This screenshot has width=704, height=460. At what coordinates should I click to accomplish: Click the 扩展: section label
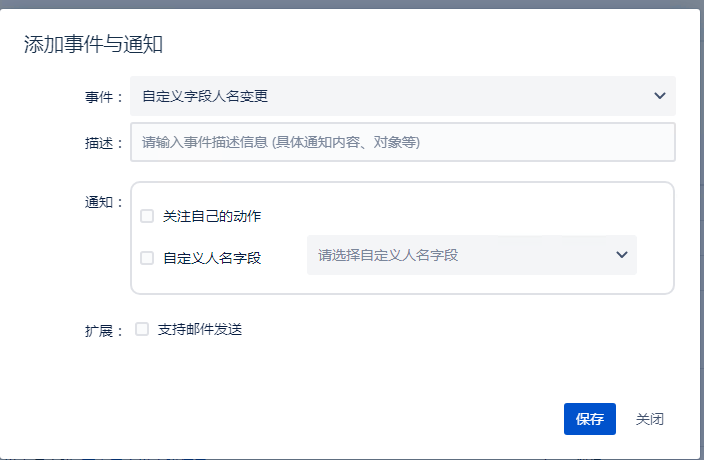[104, 331]
